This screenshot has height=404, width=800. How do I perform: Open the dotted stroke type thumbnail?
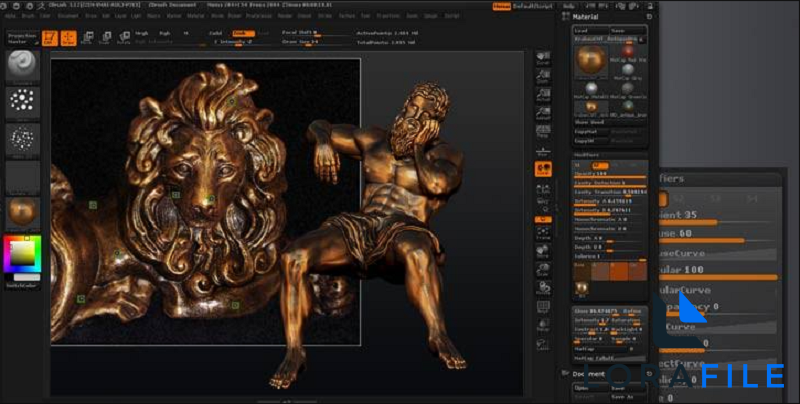(x=22, y=103)
